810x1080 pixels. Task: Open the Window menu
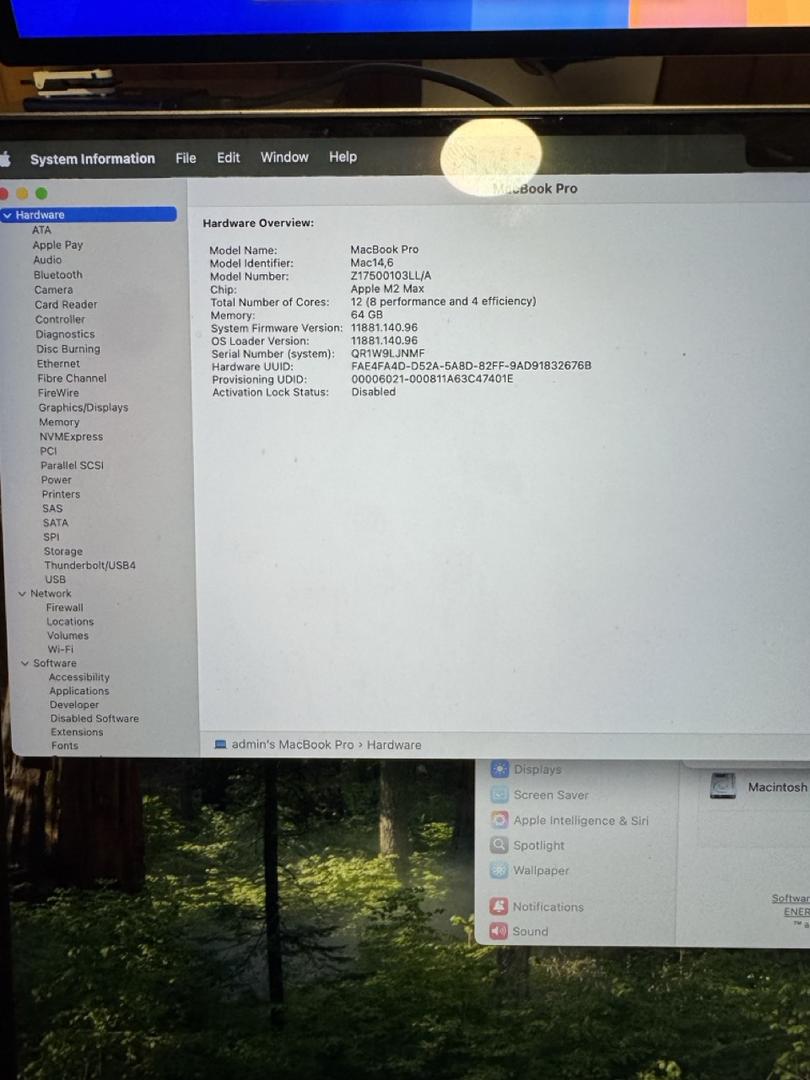tap(284, 157)
